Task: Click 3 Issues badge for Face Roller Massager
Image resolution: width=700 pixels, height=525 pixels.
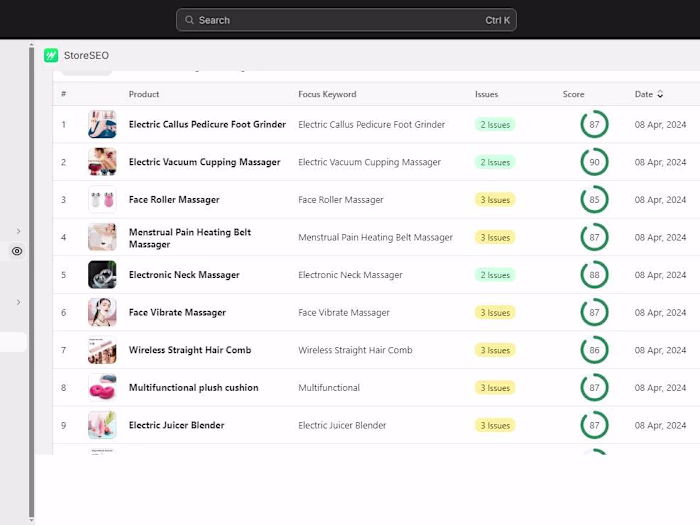Action: pos(495,200)
